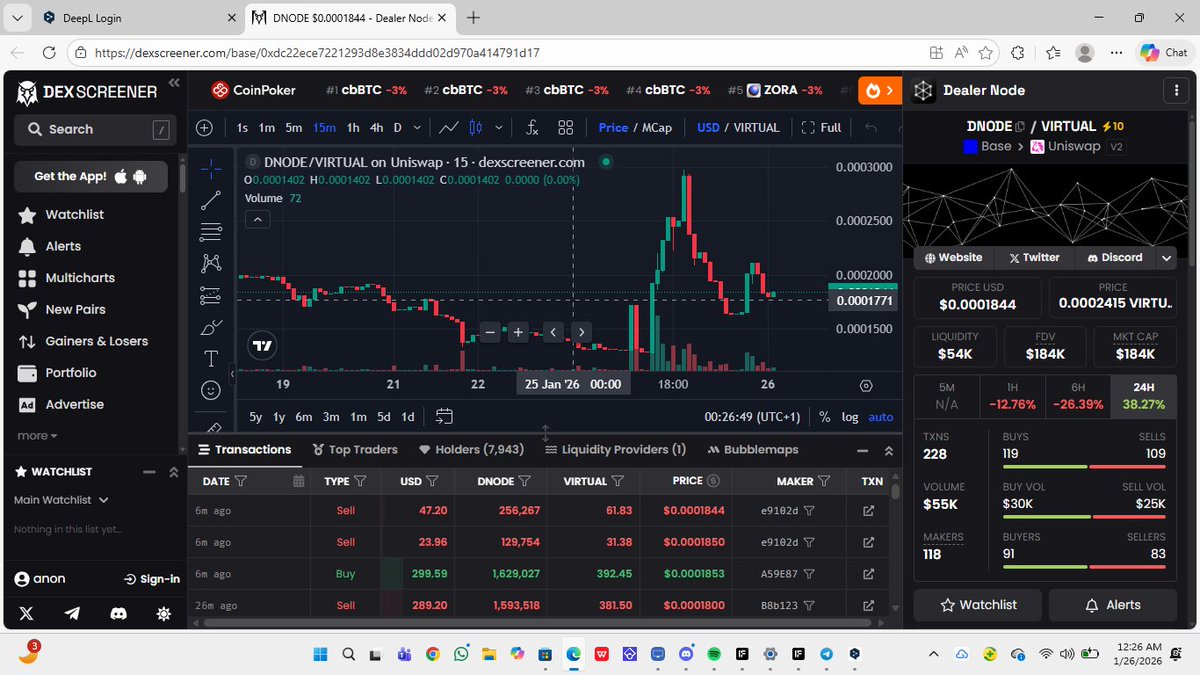The image size is (1200, 675).
Task: Toggle the light/dark theme sun icon
Action: (x=164, y=612)
